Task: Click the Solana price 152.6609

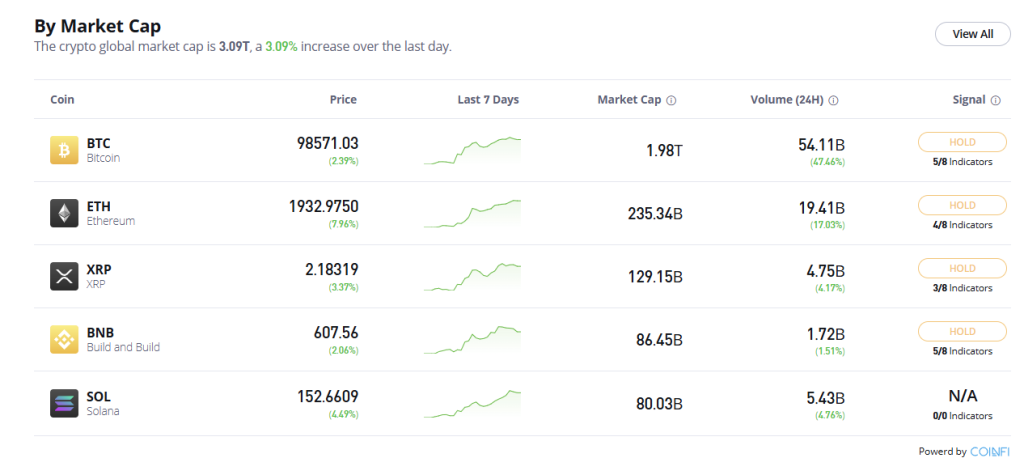Action: click(x=327, y=396)
